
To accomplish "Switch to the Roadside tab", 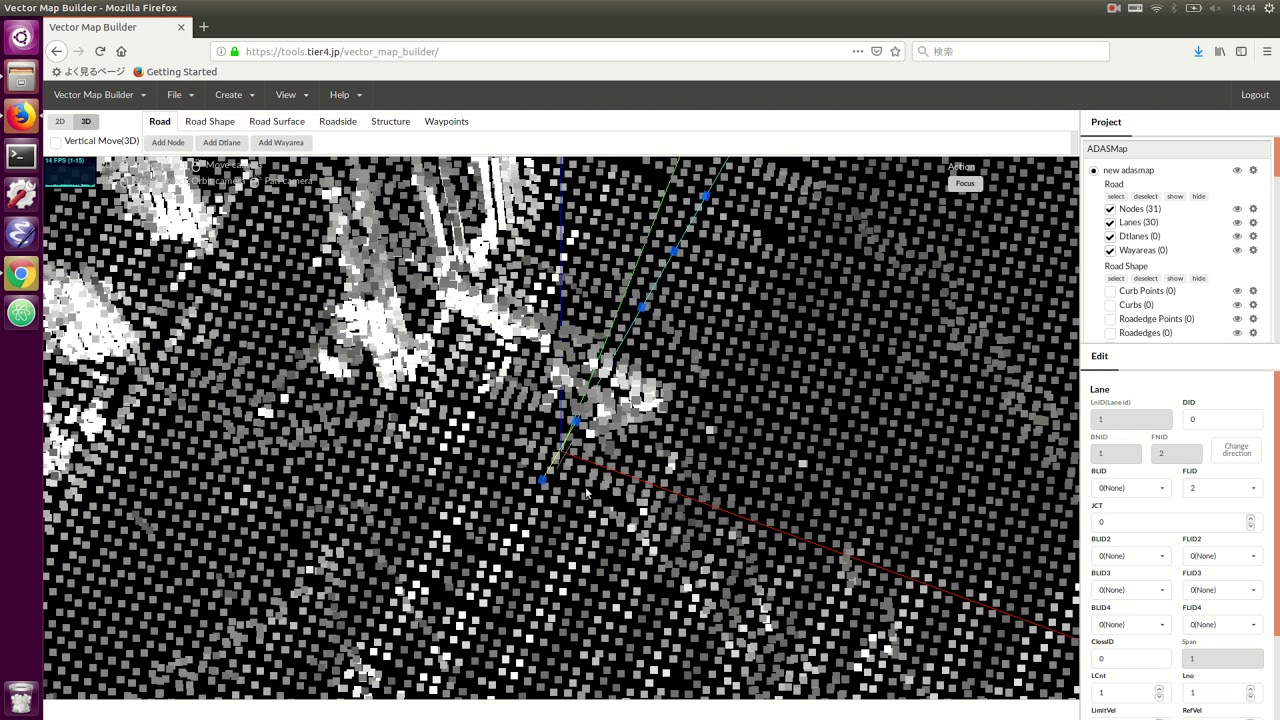I will [338, 122].
